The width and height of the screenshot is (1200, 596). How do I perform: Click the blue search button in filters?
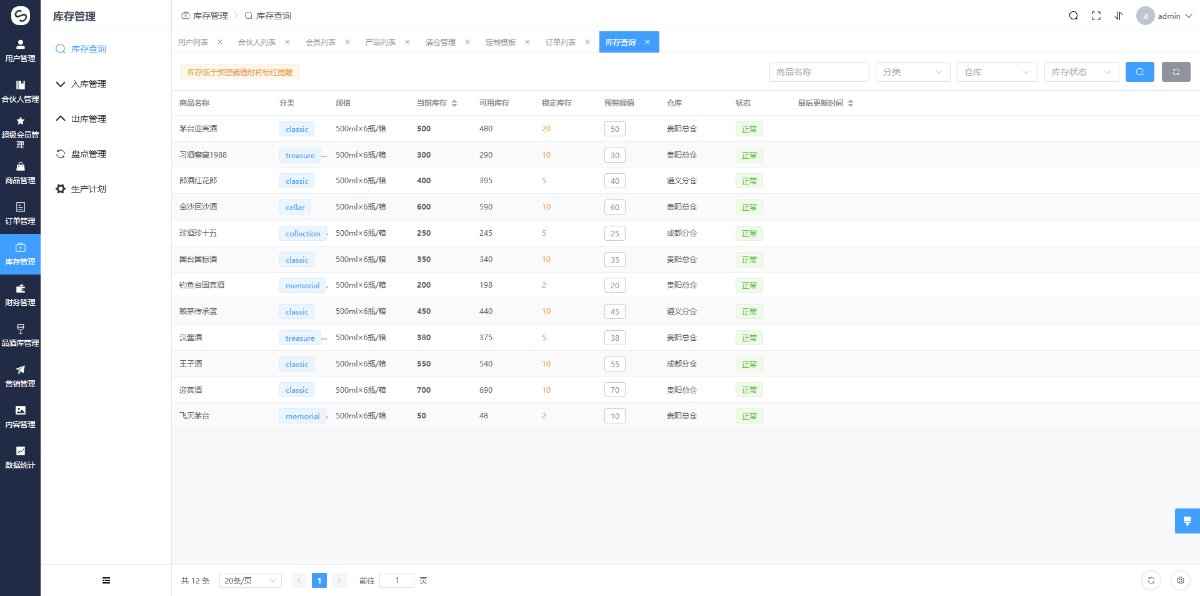click(1140, 71)
